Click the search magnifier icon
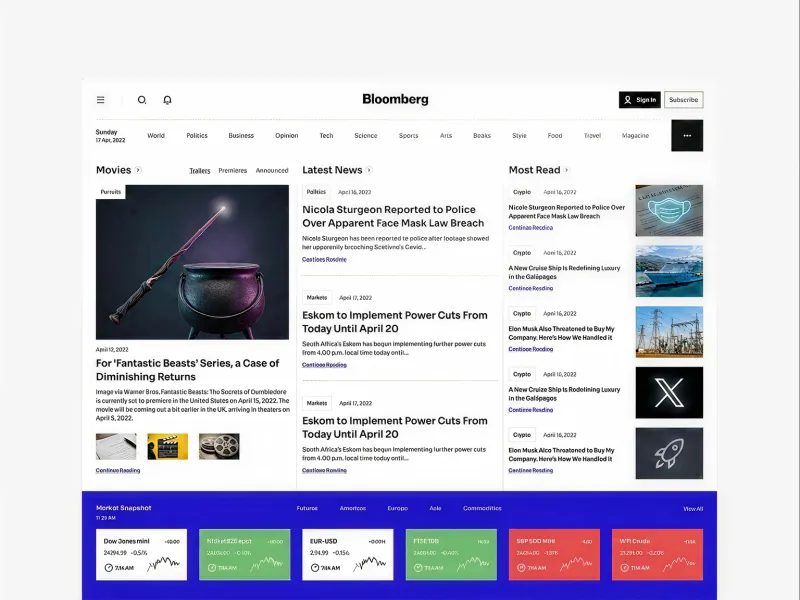 (142, 100)
